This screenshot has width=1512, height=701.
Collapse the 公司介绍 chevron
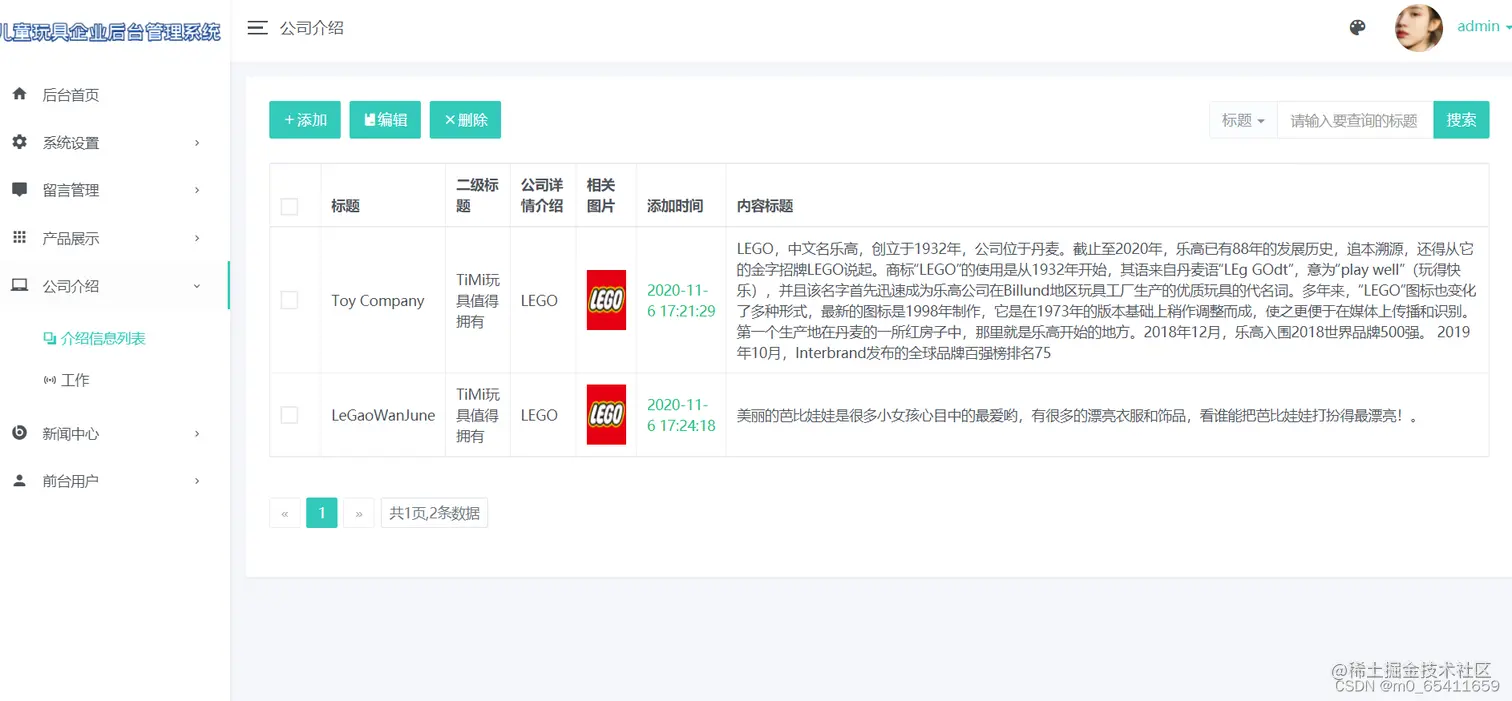coord(197,286)
